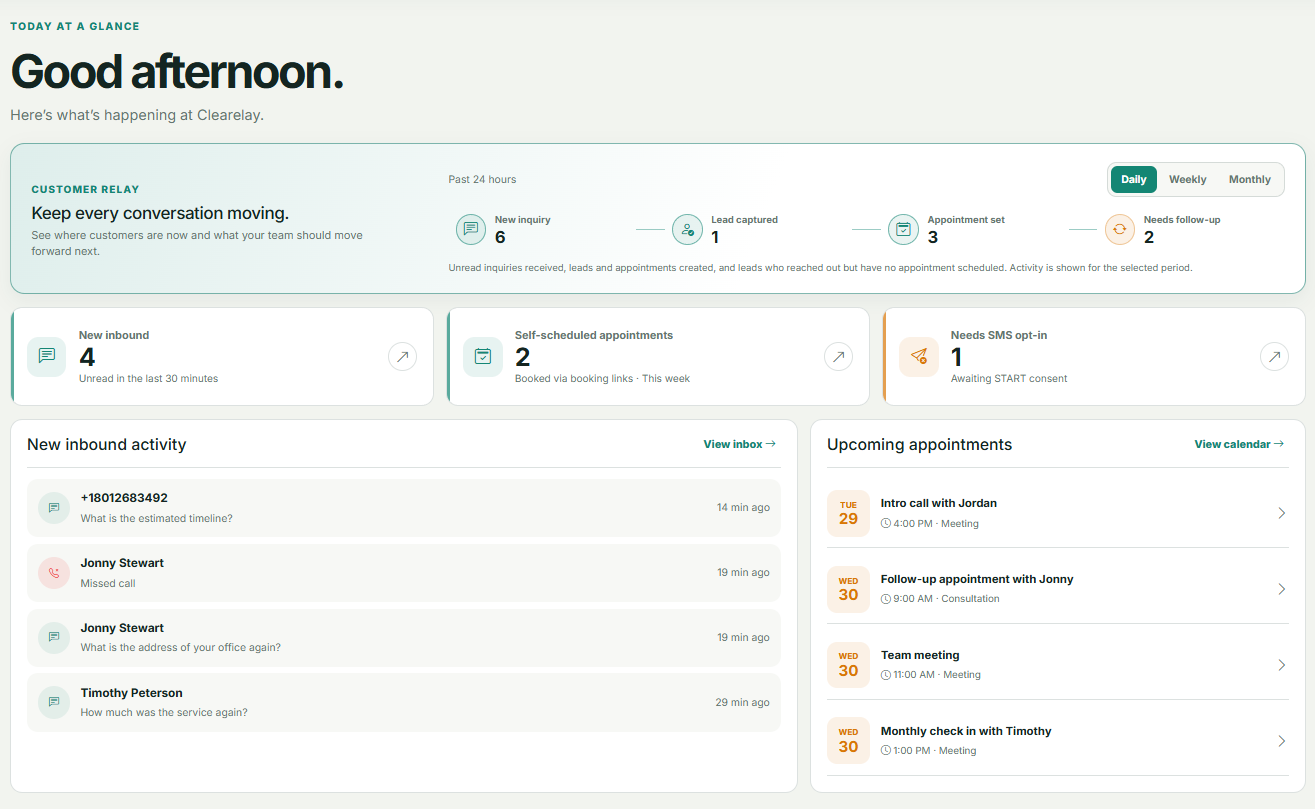Open Timothy Peterson's message
The height and width of the screenshot is (809, 1315).
(x=404, y=702)
